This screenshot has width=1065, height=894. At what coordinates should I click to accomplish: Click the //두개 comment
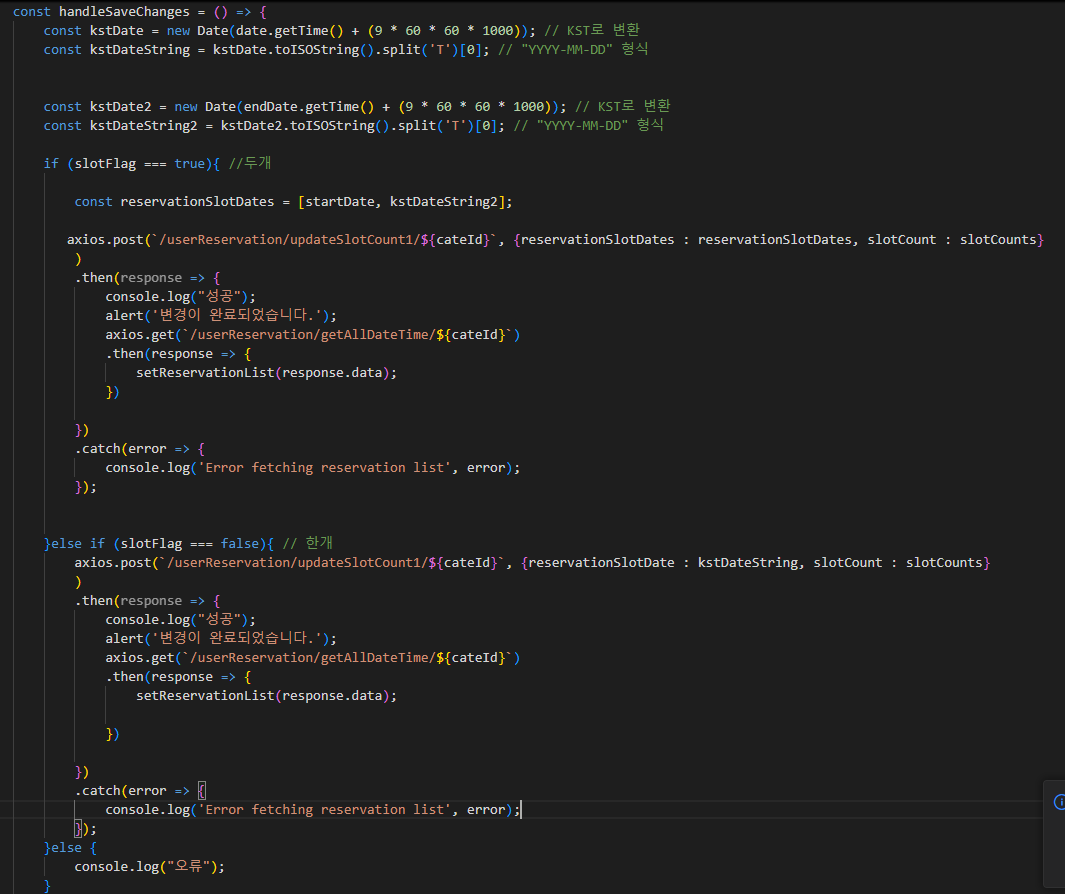250,163
